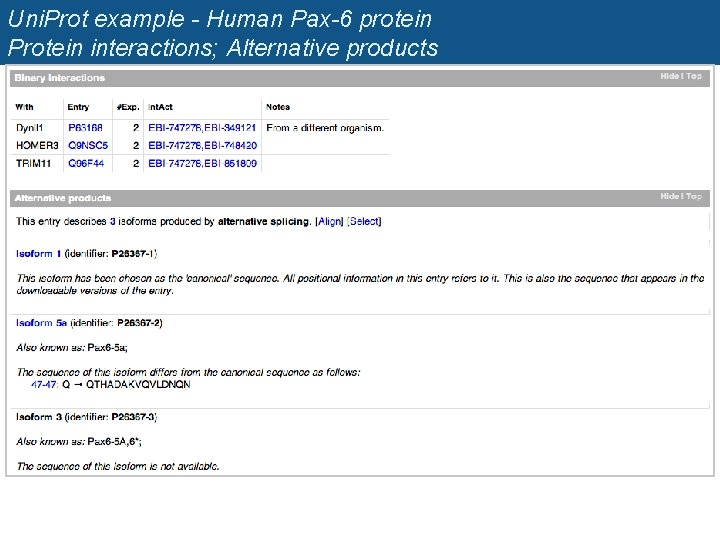The height and width of the screenshot is (540, 720).
Task: Click 'The sequence of this isoform differs' line
Action: [188, 372]
